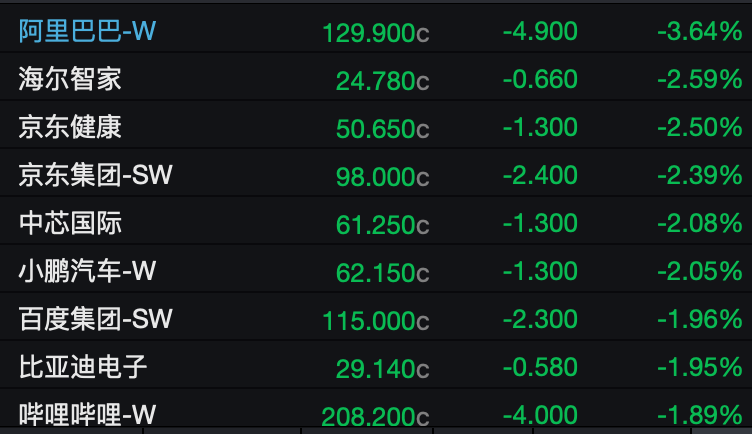Click the -3.64% percentage change

pyautogui.click(x=699, y=31)
